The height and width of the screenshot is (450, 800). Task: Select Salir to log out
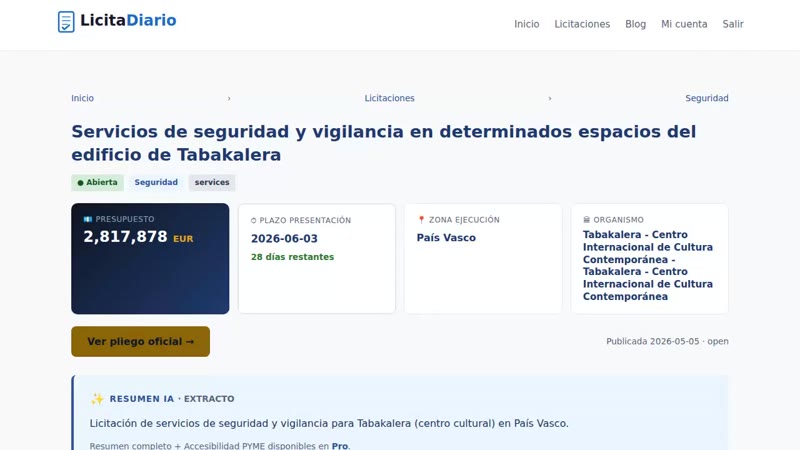(733, 24)
